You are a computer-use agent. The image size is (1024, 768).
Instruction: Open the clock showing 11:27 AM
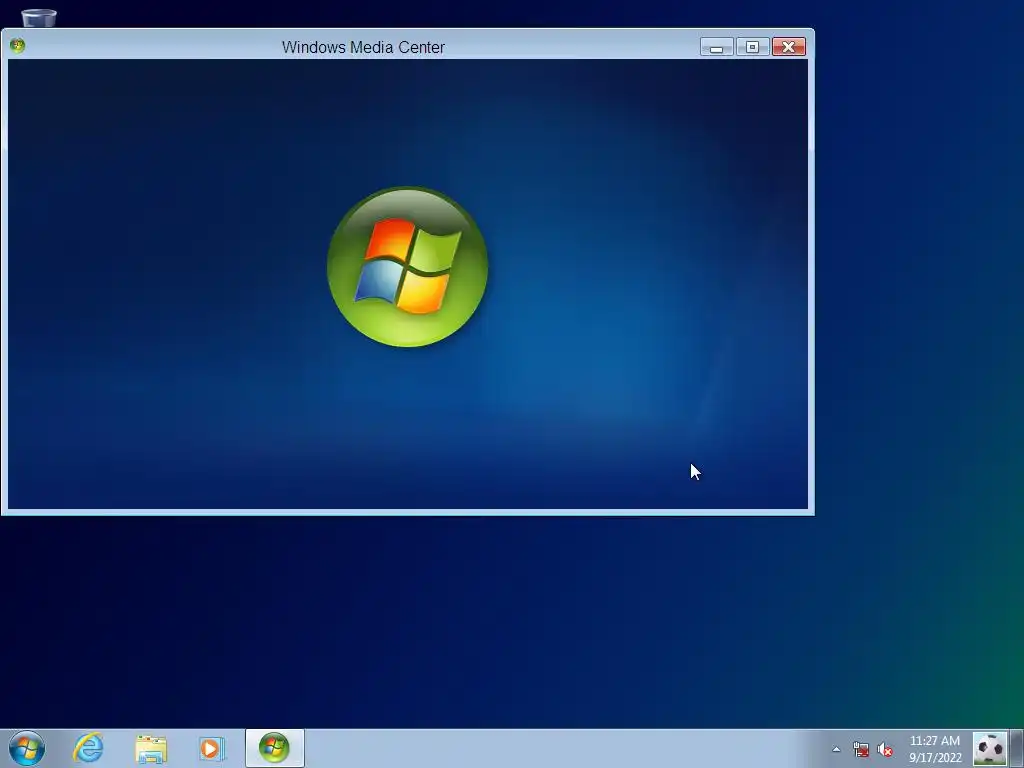935,749
